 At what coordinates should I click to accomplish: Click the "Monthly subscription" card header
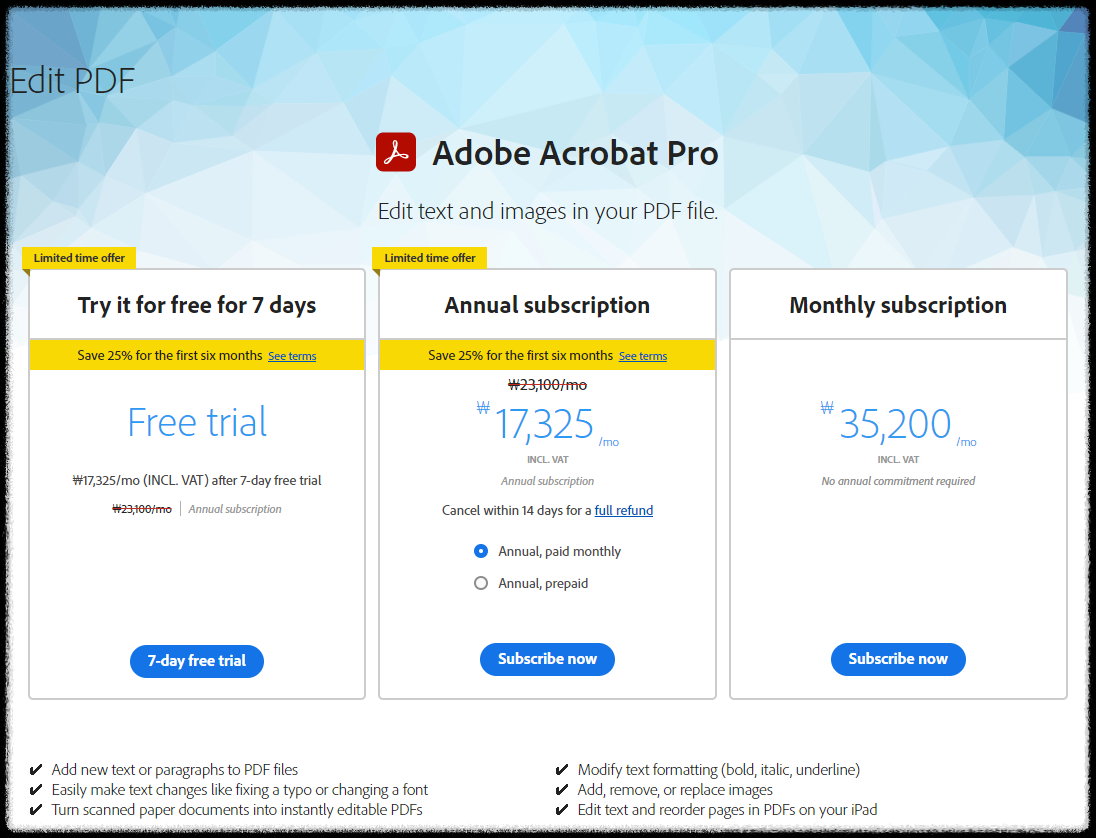[897, 304]
